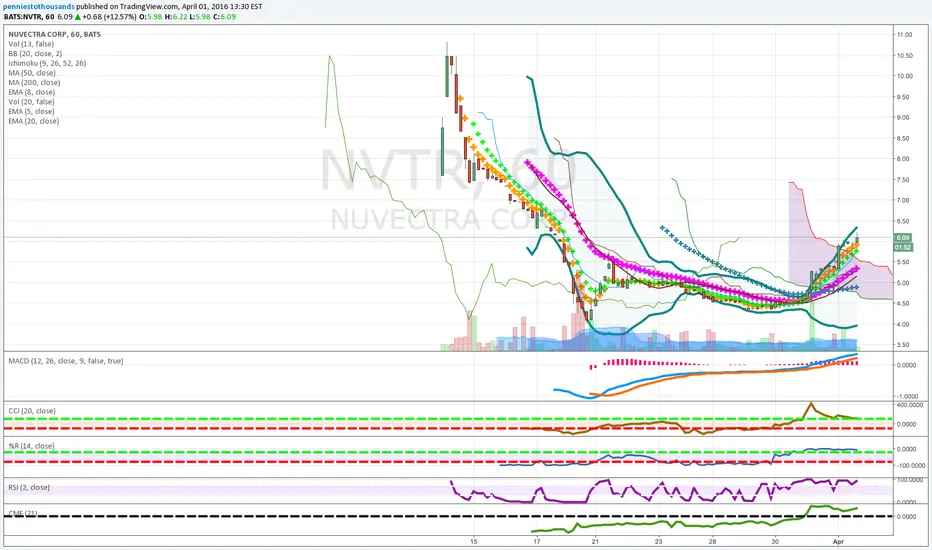932x550 pixels.
Task: Select the +0.68 (+12.57%) change value
Action: [x=109, y=17]
